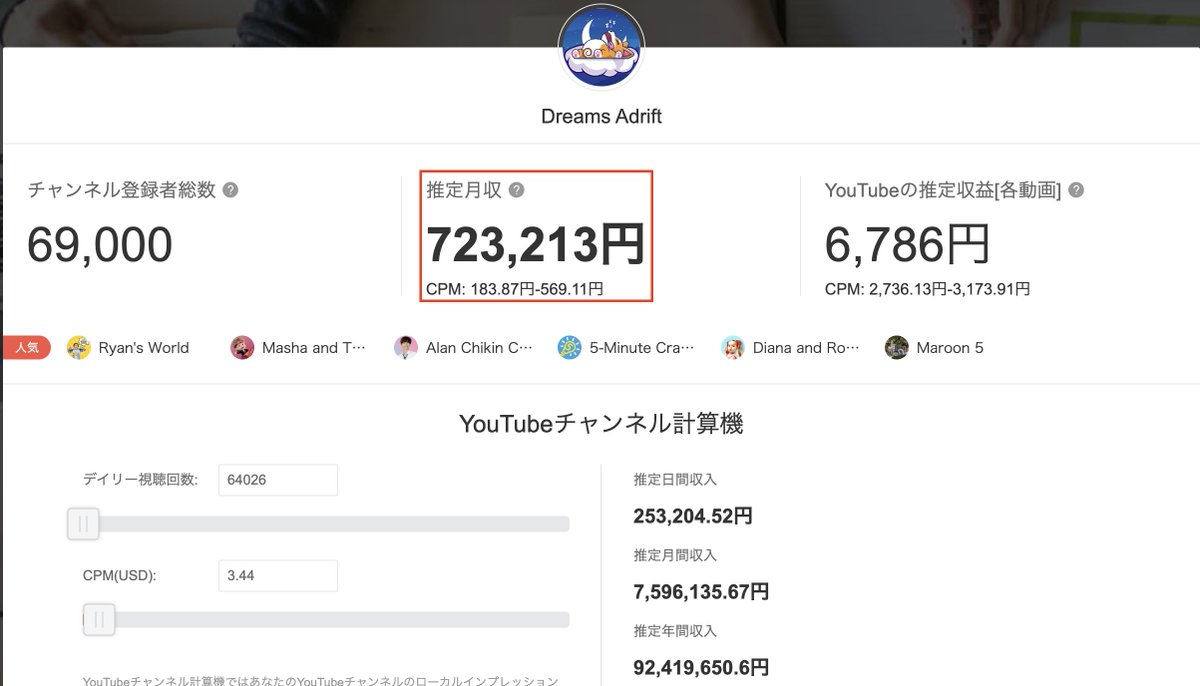This screenshot has width=1200, height=686.
Task: Click the Dreams Adrift channel name
Action: 601,116
